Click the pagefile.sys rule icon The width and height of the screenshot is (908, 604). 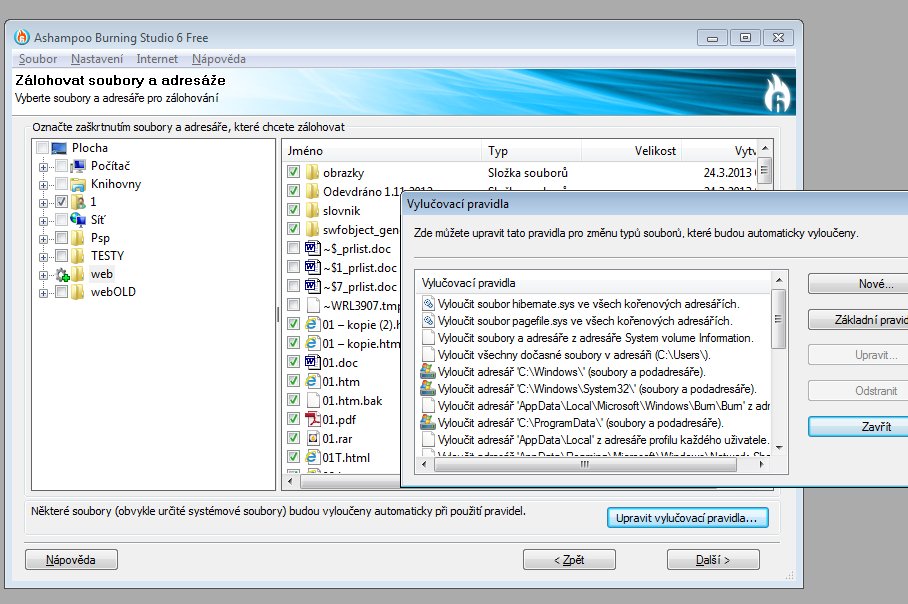(429, 321)
